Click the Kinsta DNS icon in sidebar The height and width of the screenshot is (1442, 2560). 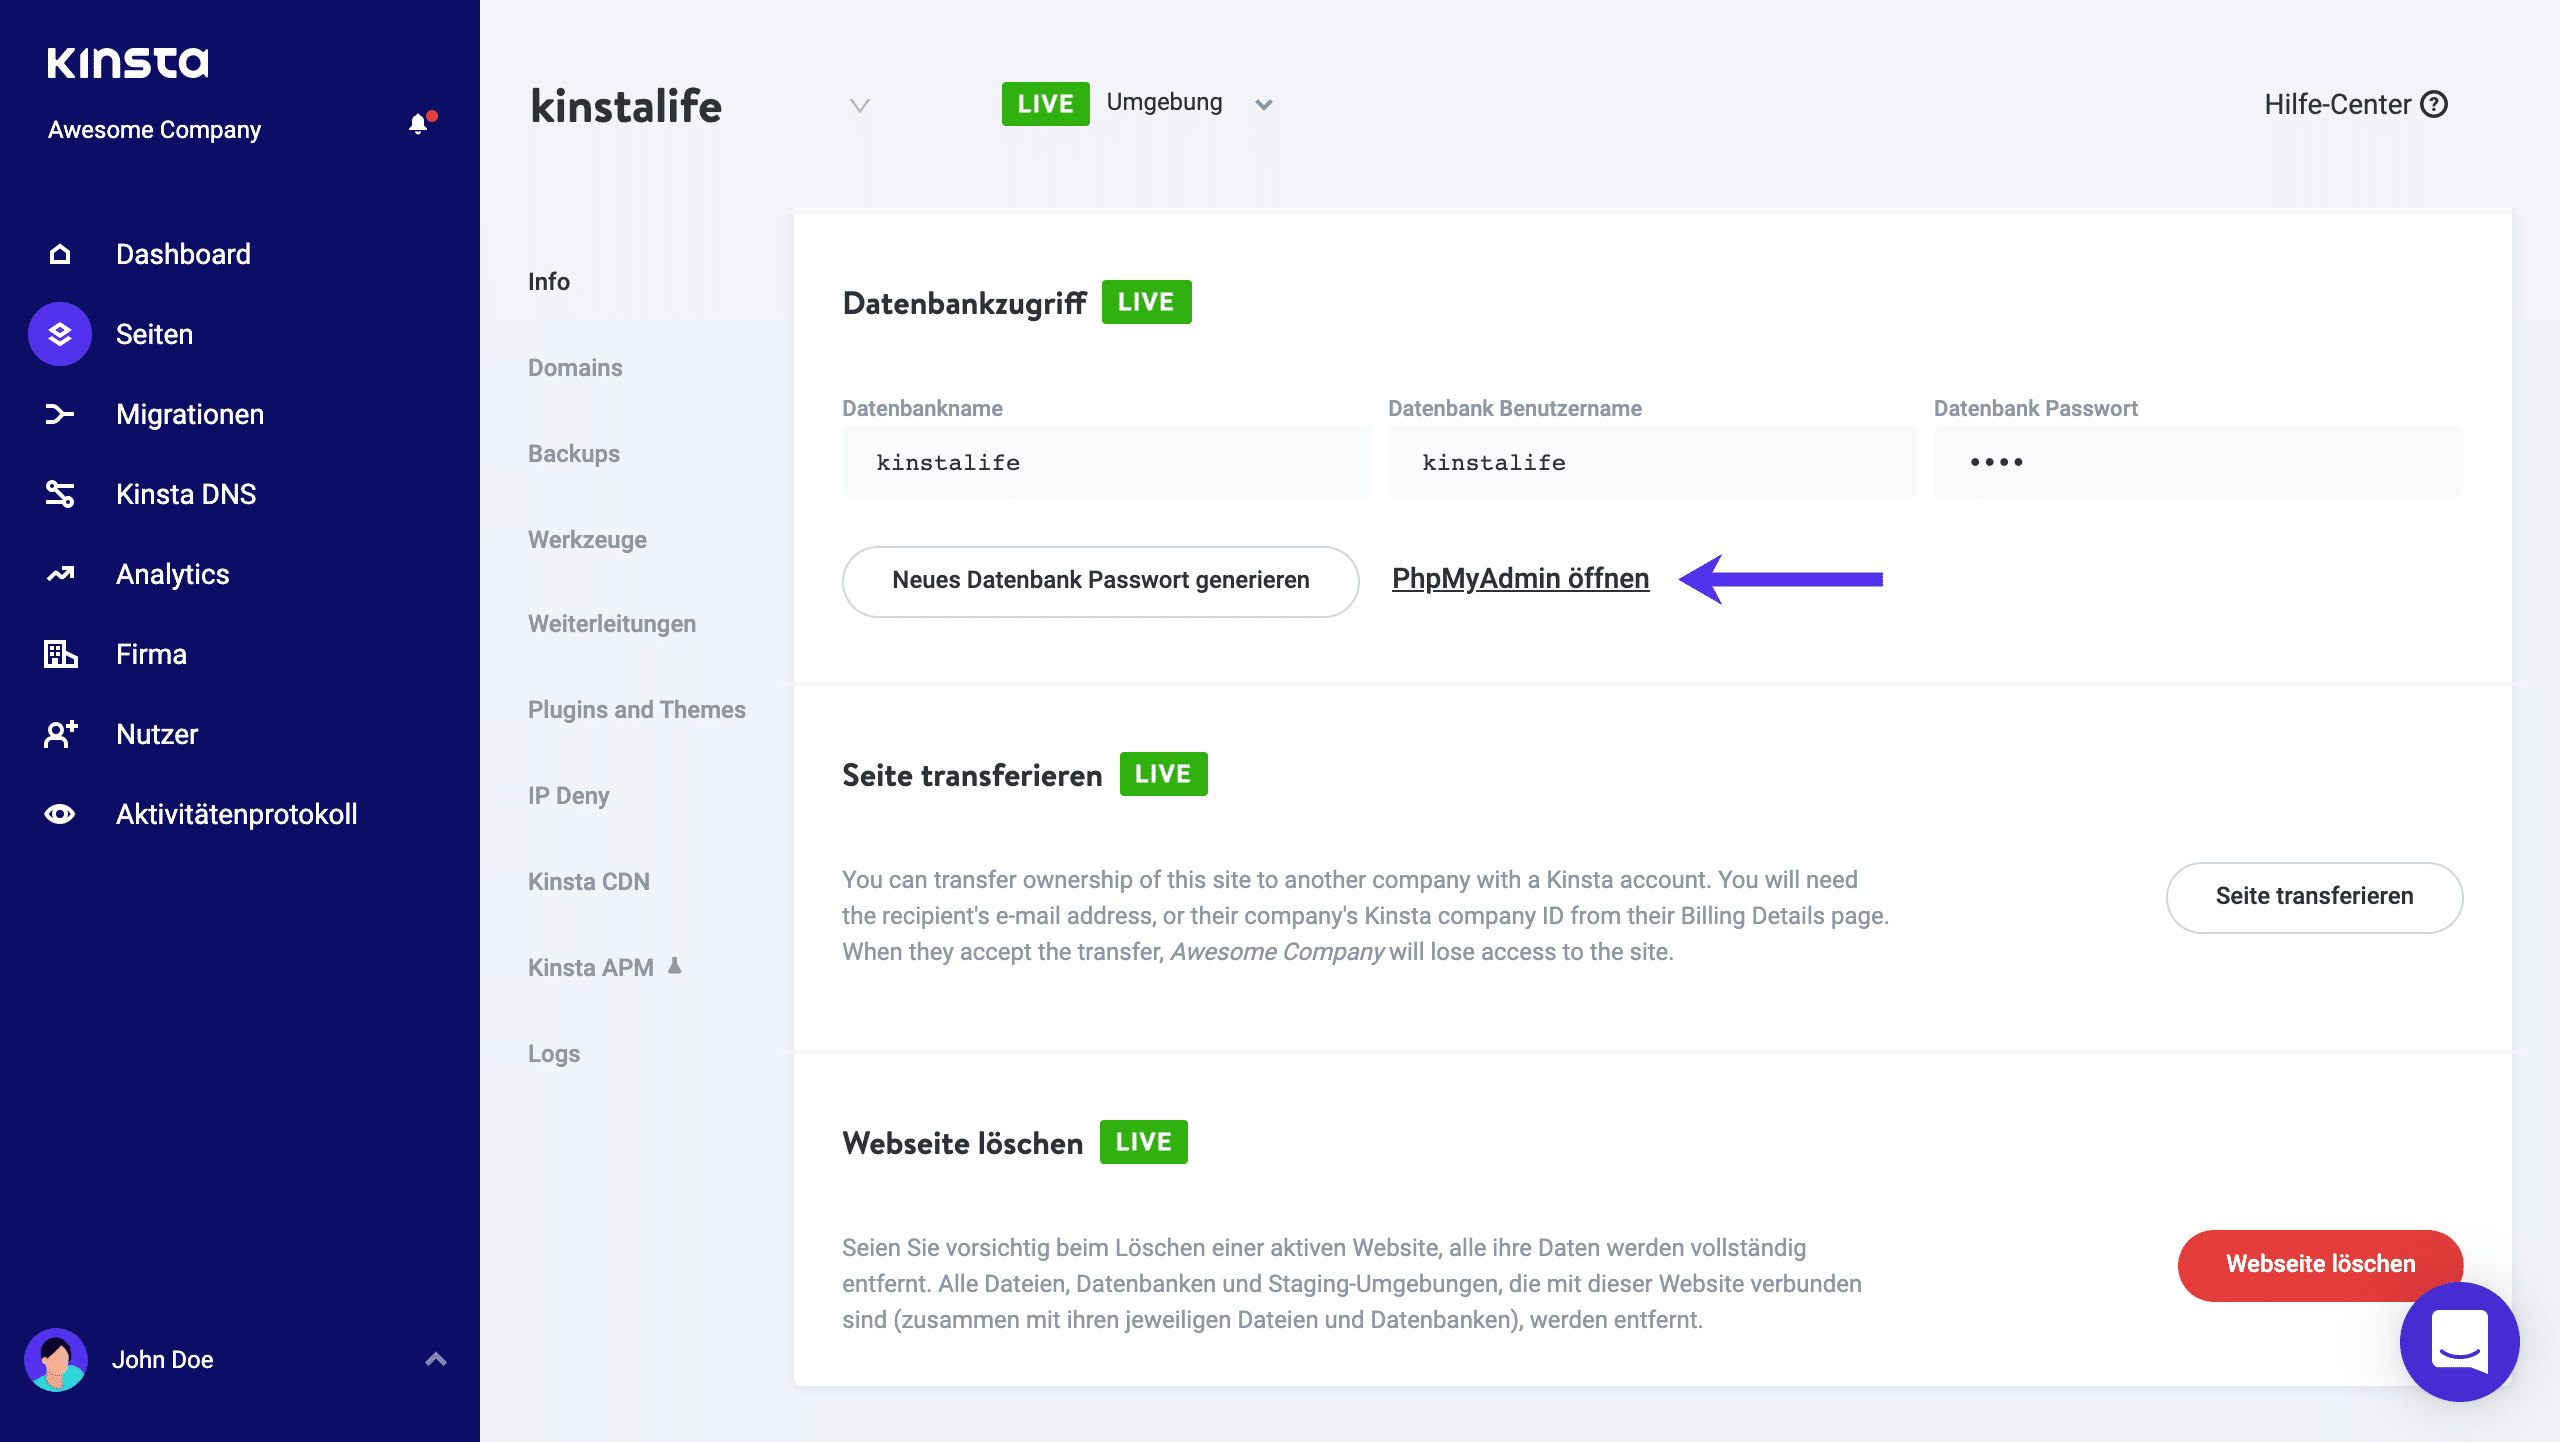62,494
